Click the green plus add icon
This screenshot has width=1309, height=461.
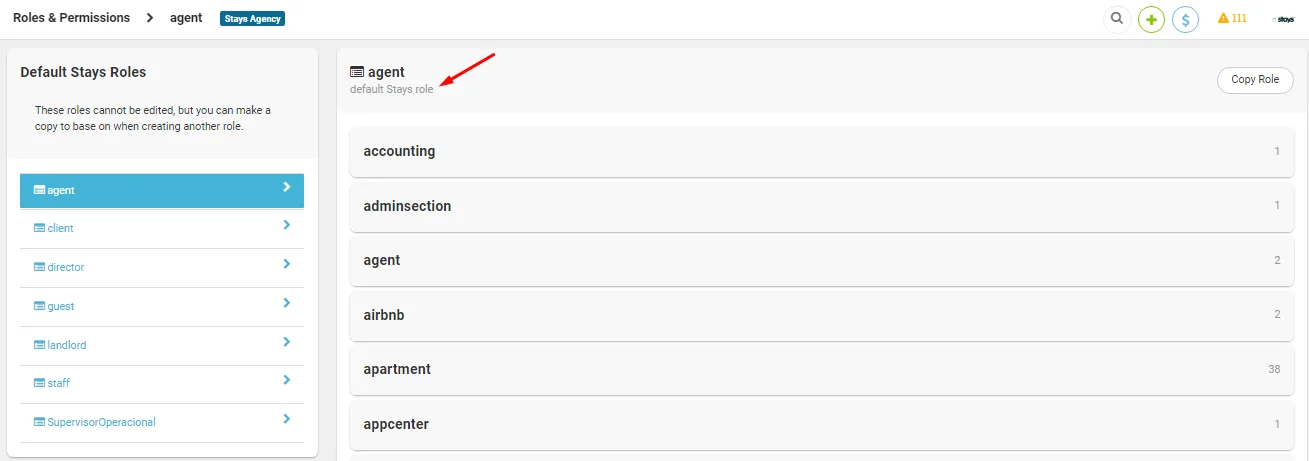pos(1151,19)
